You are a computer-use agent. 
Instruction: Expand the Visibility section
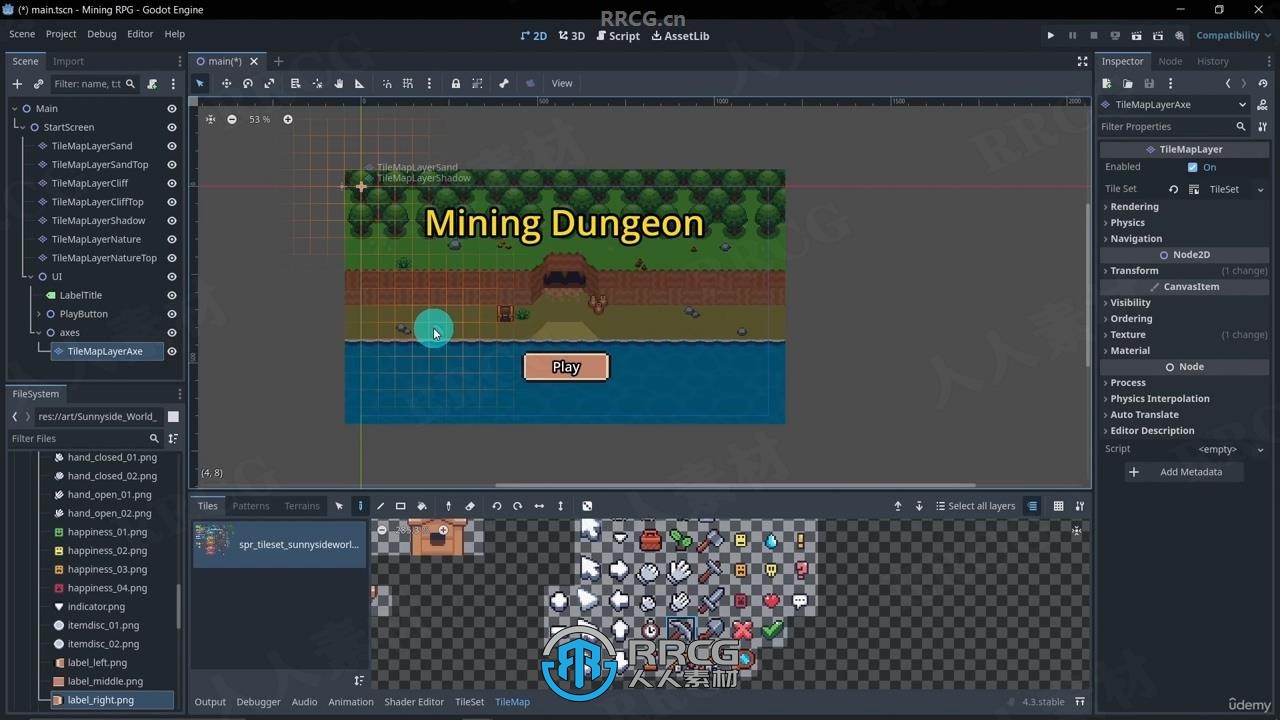tap(1130, 303)
